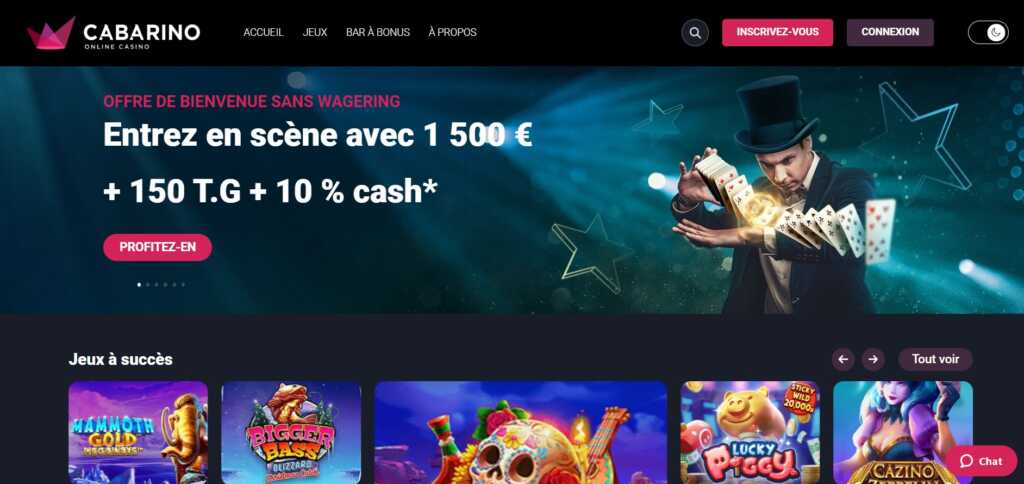The height and width of the screenshot is (484, 1024).
Task: Show next games with right arrow
Action: tap(873, 359)
